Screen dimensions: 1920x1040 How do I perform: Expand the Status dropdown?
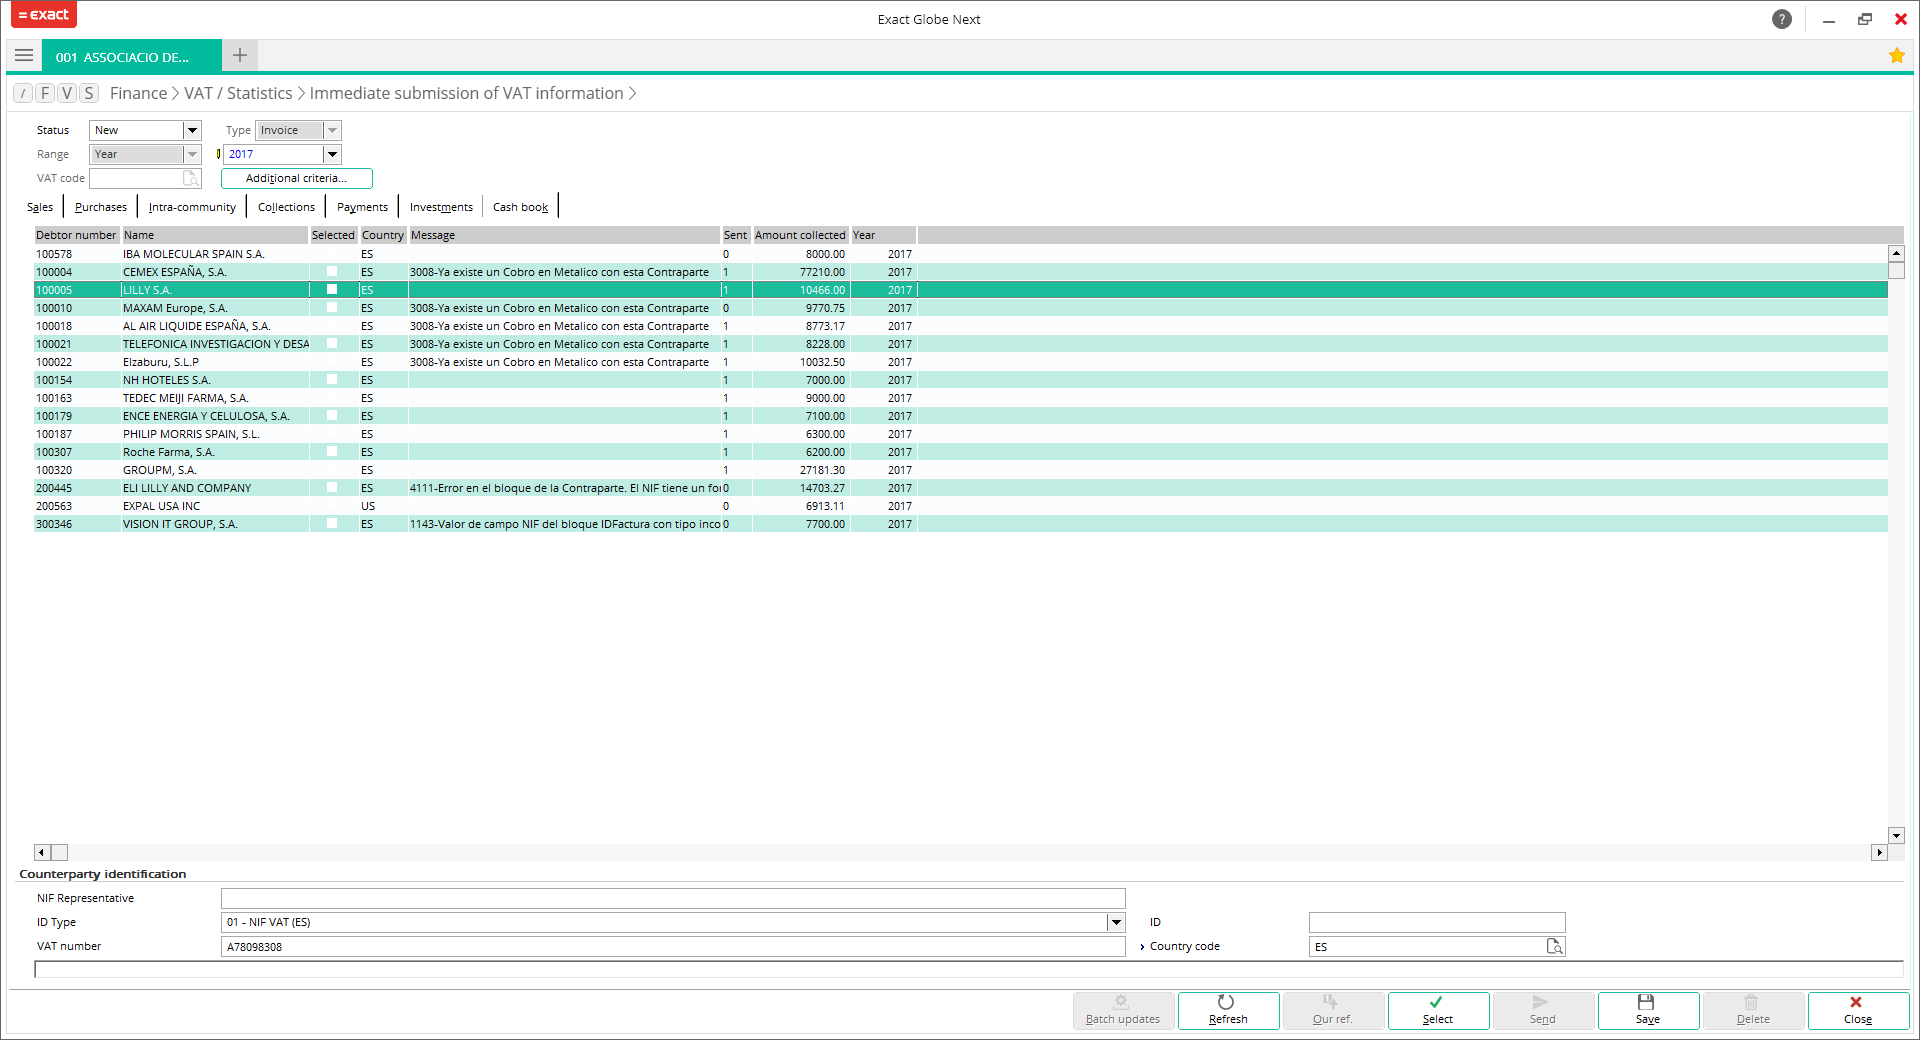pos(192,130)
